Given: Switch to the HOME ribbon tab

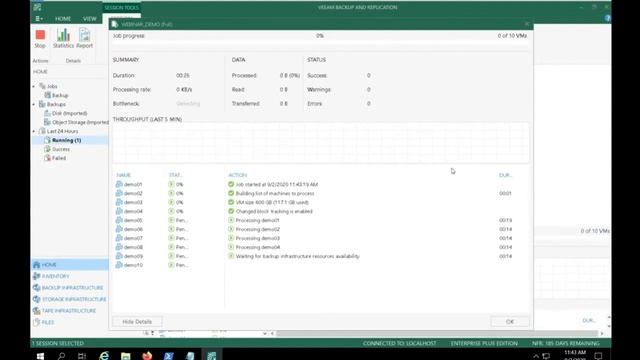Looking at the screenshot, I should click(63, 19).
